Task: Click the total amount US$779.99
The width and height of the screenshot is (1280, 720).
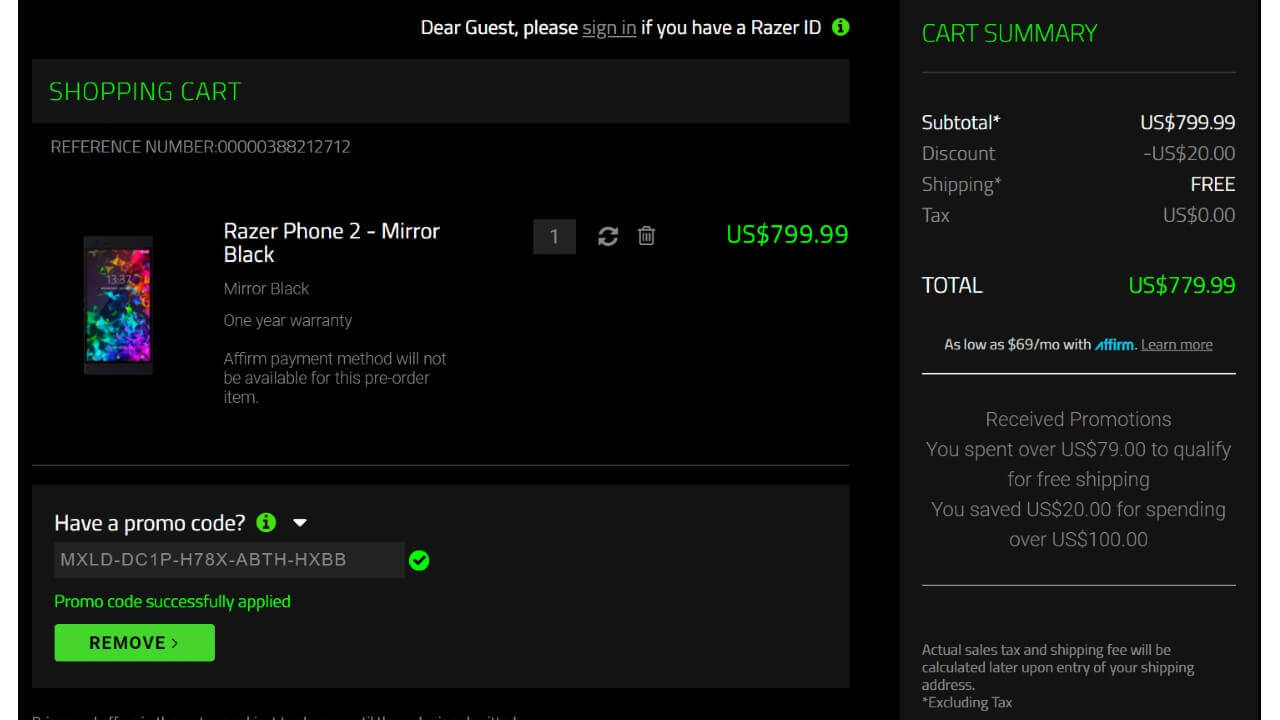Action: pos(1181,285)
